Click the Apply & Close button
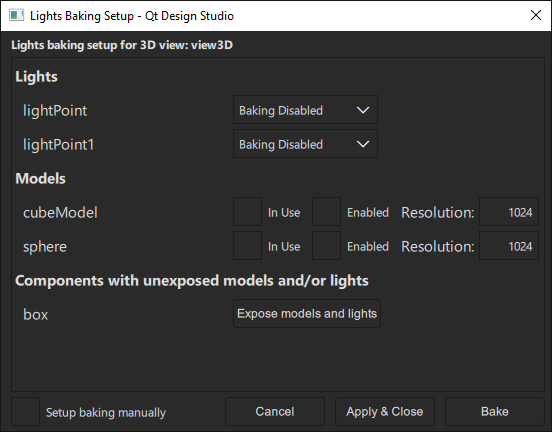The image size is (552, 432). click(385, 412)
